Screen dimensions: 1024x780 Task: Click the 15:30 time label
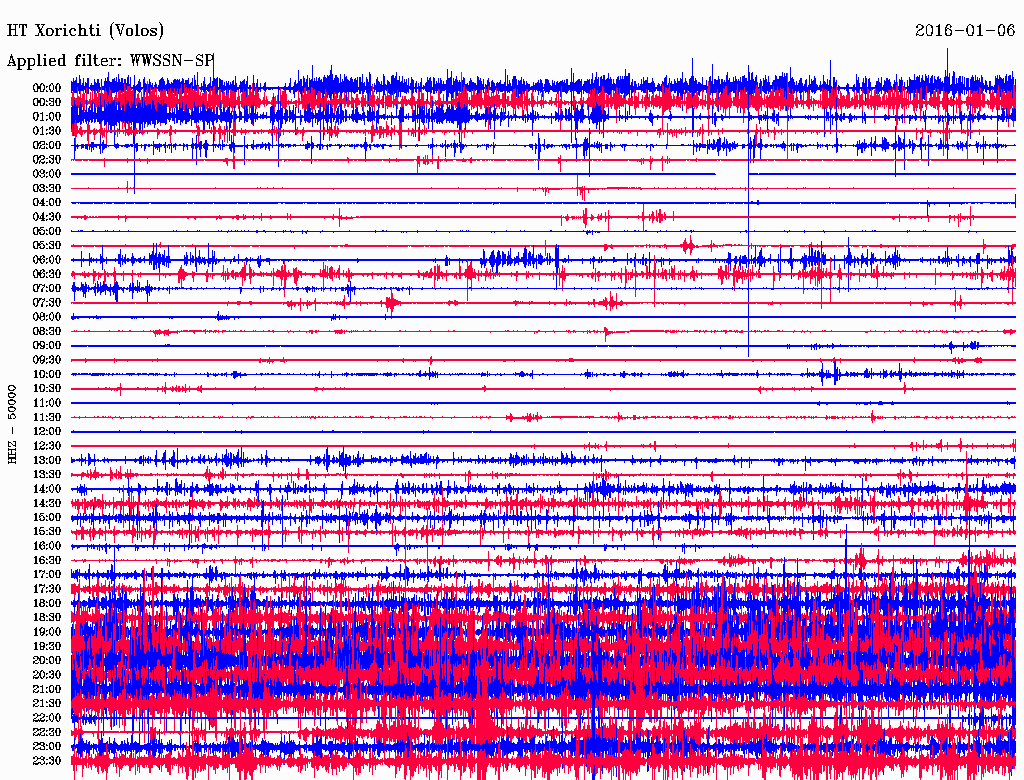[x=47, y=532]
